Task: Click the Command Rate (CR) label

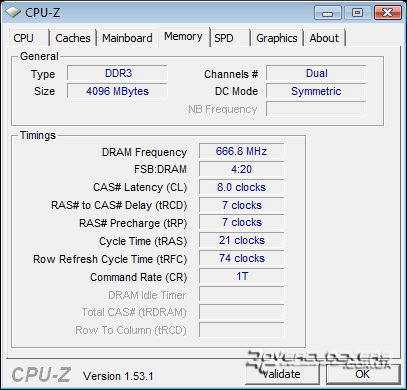Action: [x=139, y=277]
